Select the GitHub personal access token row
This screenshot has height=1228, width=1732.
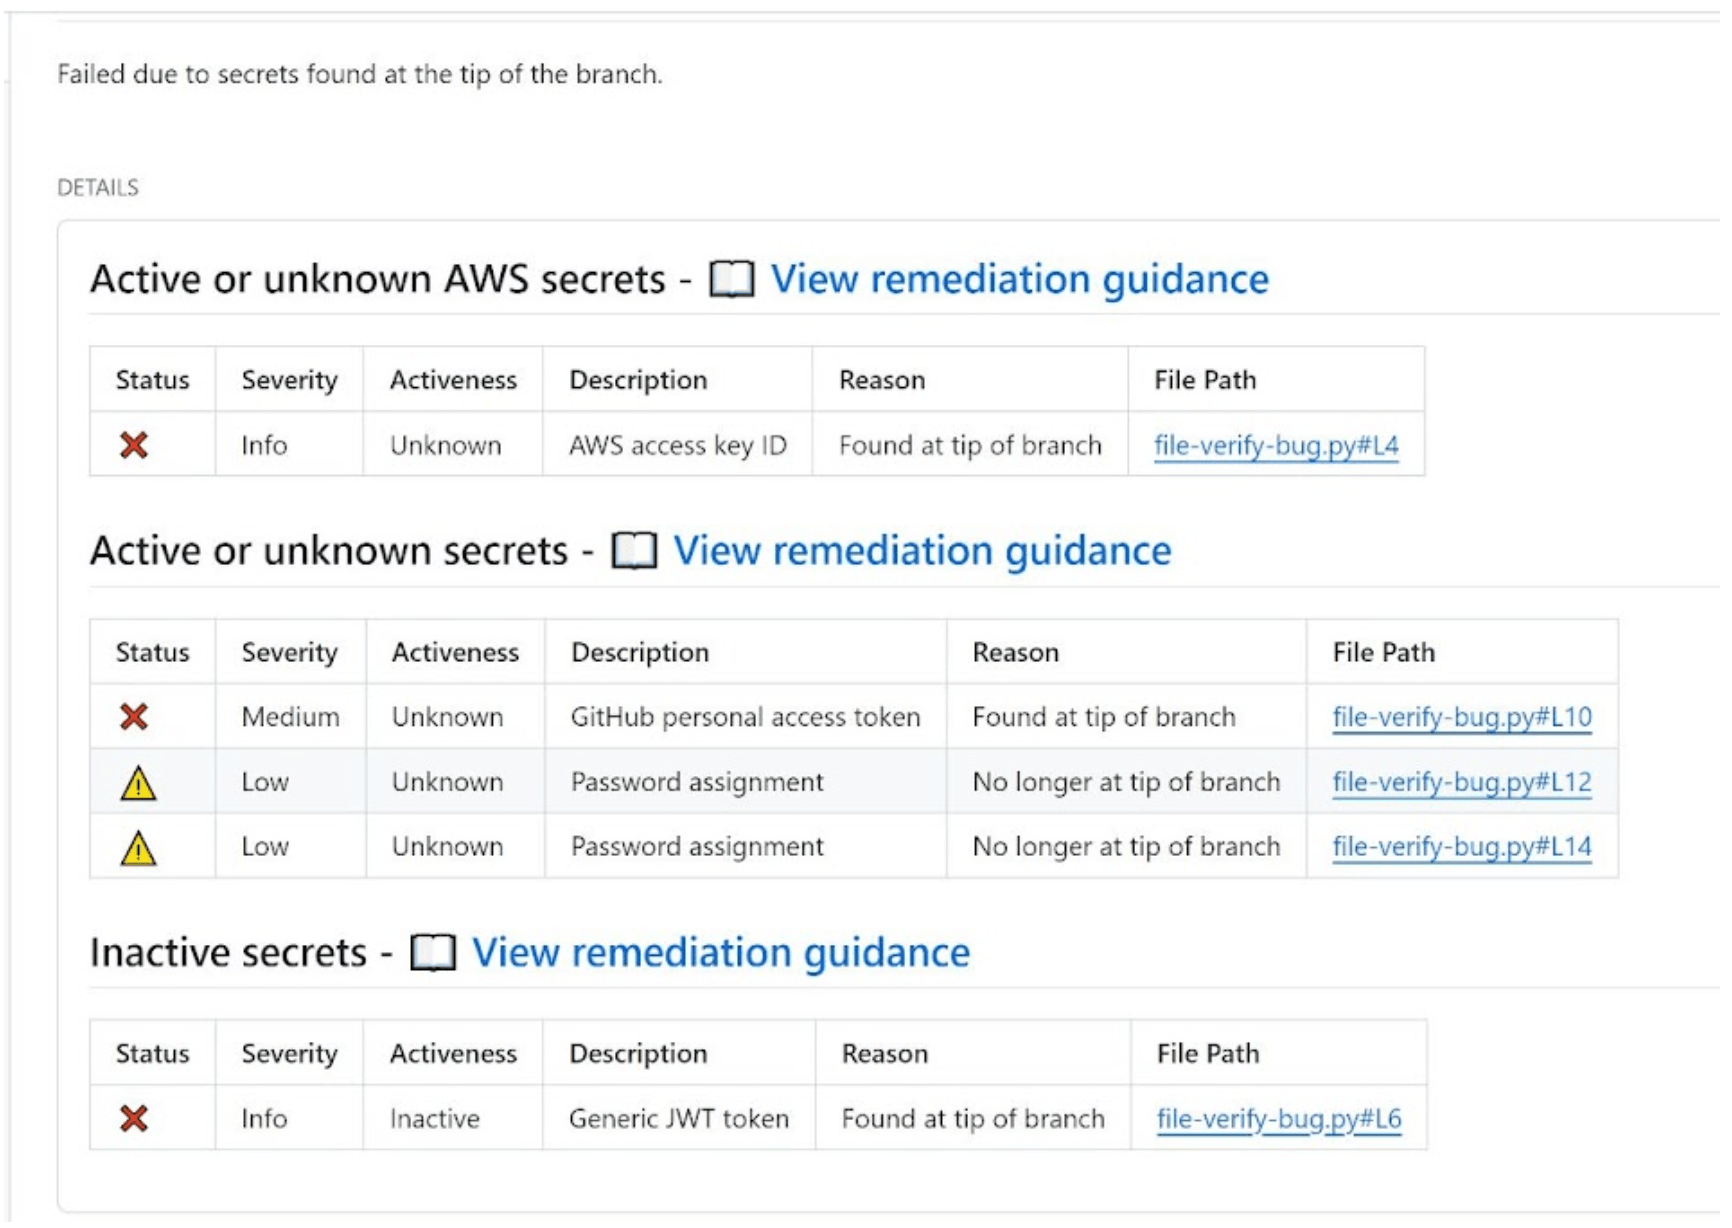click(x=745, y=716)
